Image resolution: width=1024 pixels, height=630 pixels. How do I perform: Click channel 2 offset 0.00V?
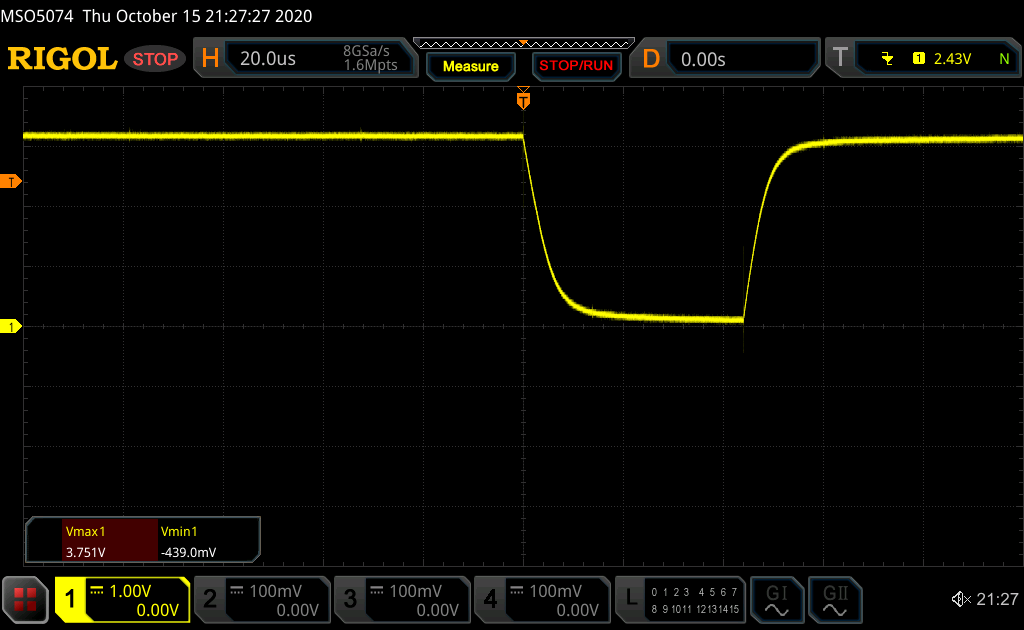pos(297,610)
